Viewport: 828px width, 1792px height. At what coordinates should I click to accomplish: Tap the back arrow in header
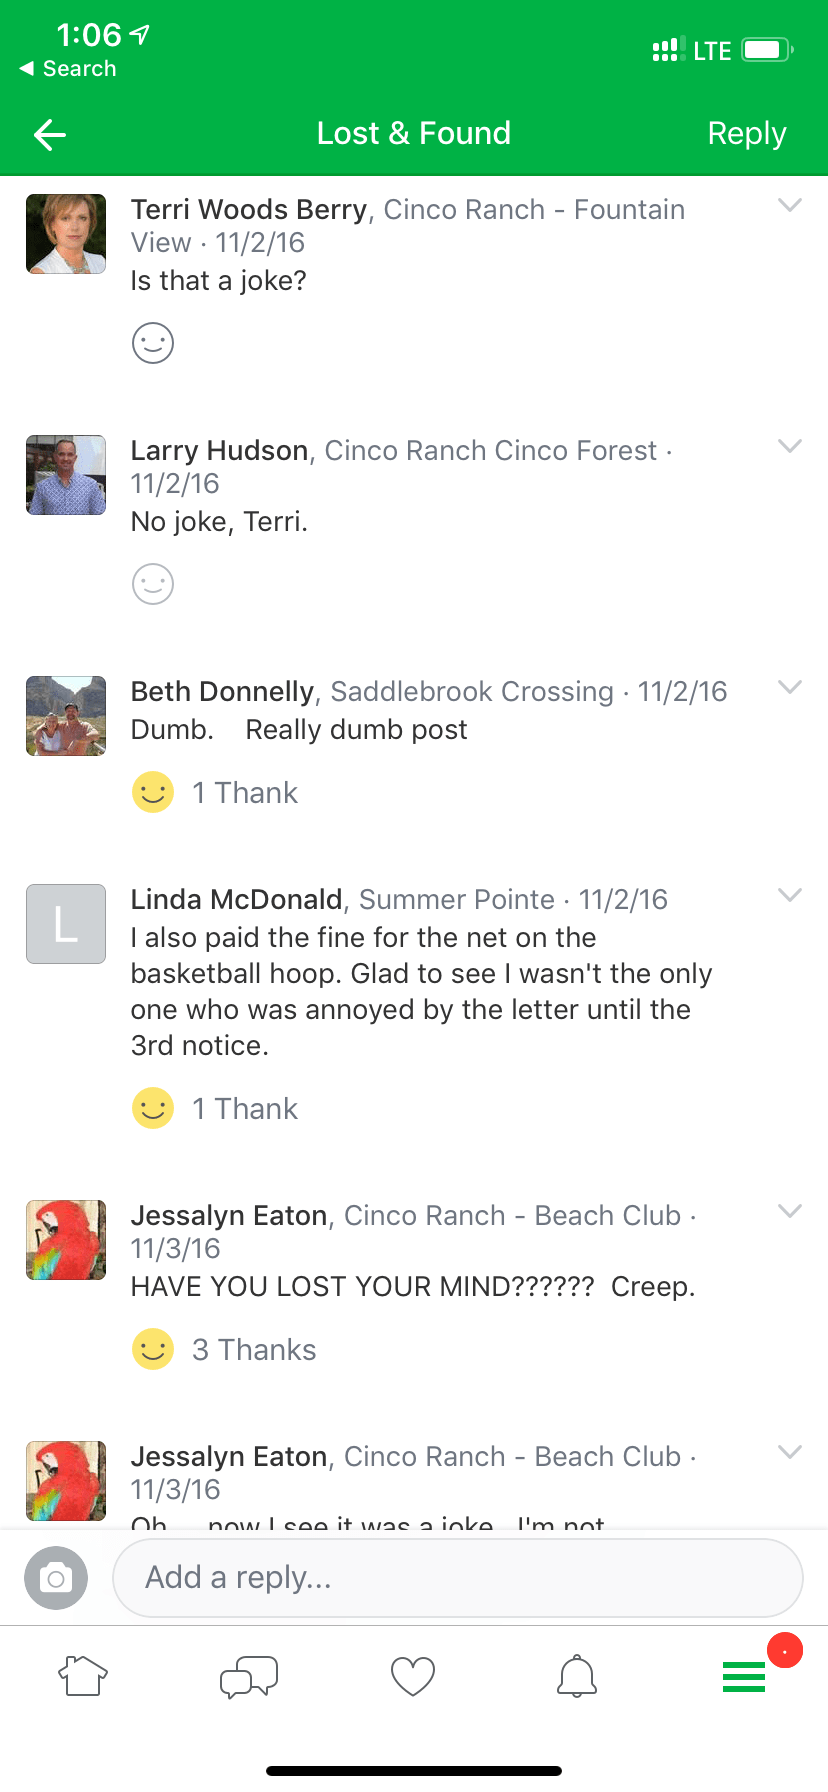point(50,134)
